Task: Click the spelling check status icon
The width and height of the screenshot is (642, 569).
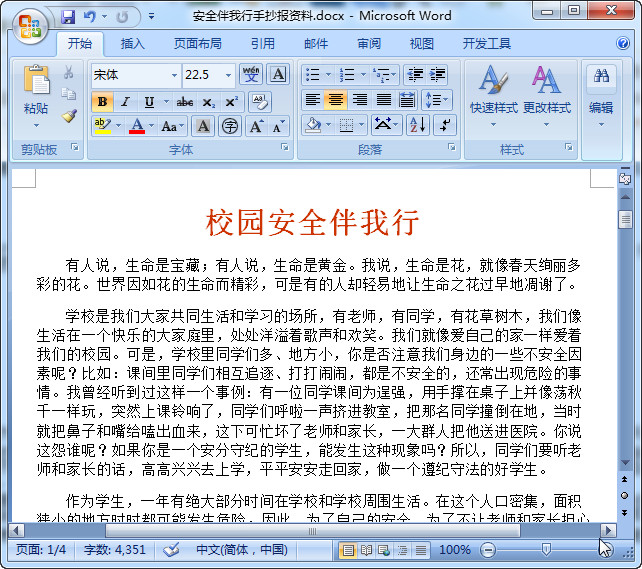Action: 171,549
